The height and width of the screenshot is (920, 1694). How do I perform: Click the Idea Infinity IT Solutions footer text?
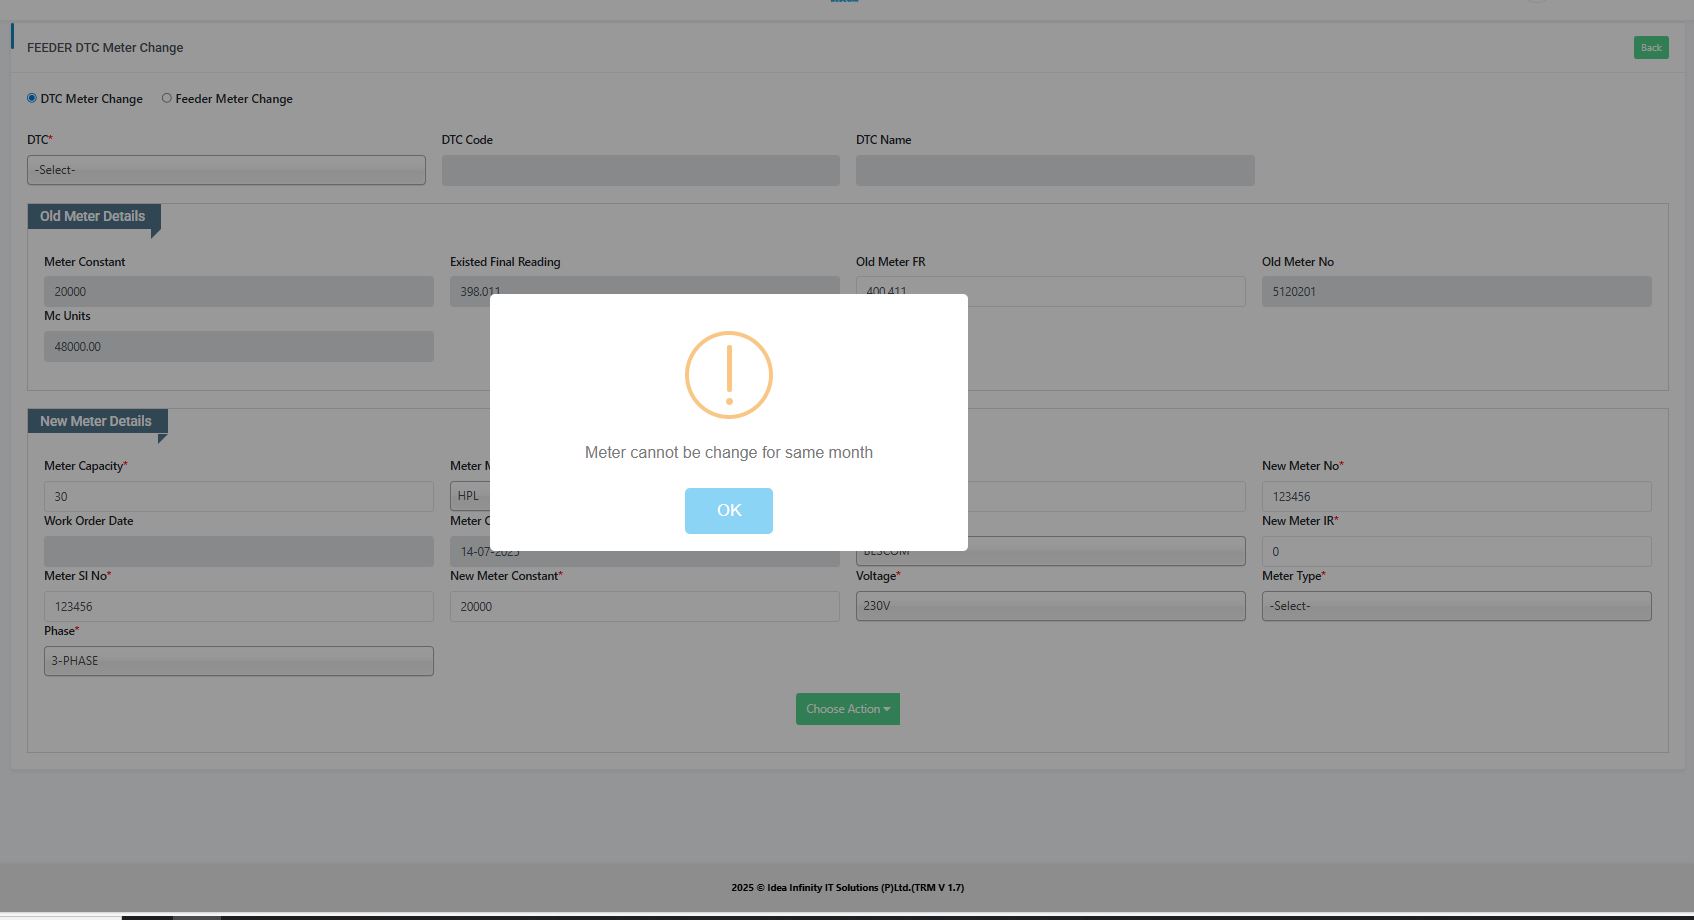pyautogui.click(x=848, y=887)
